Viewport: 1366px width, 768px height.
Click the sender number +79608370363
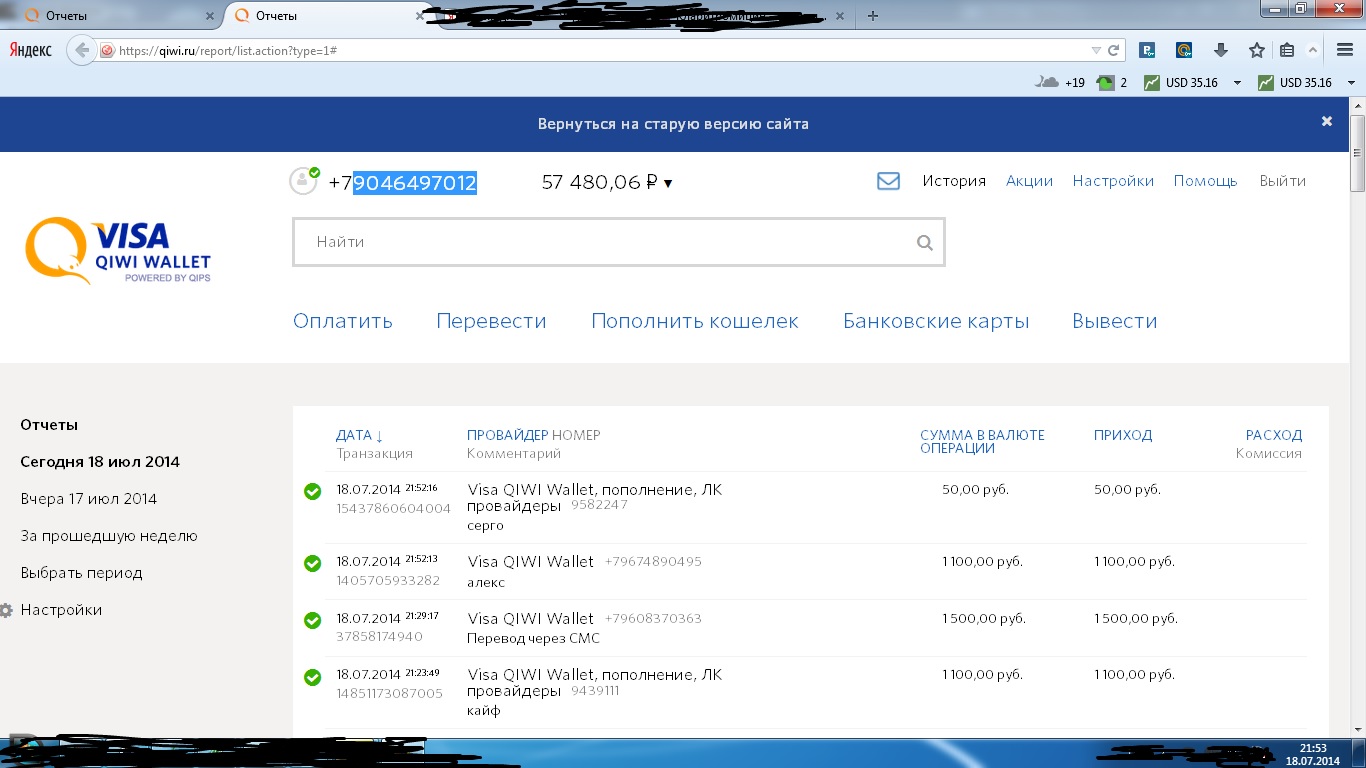(653, 619)
